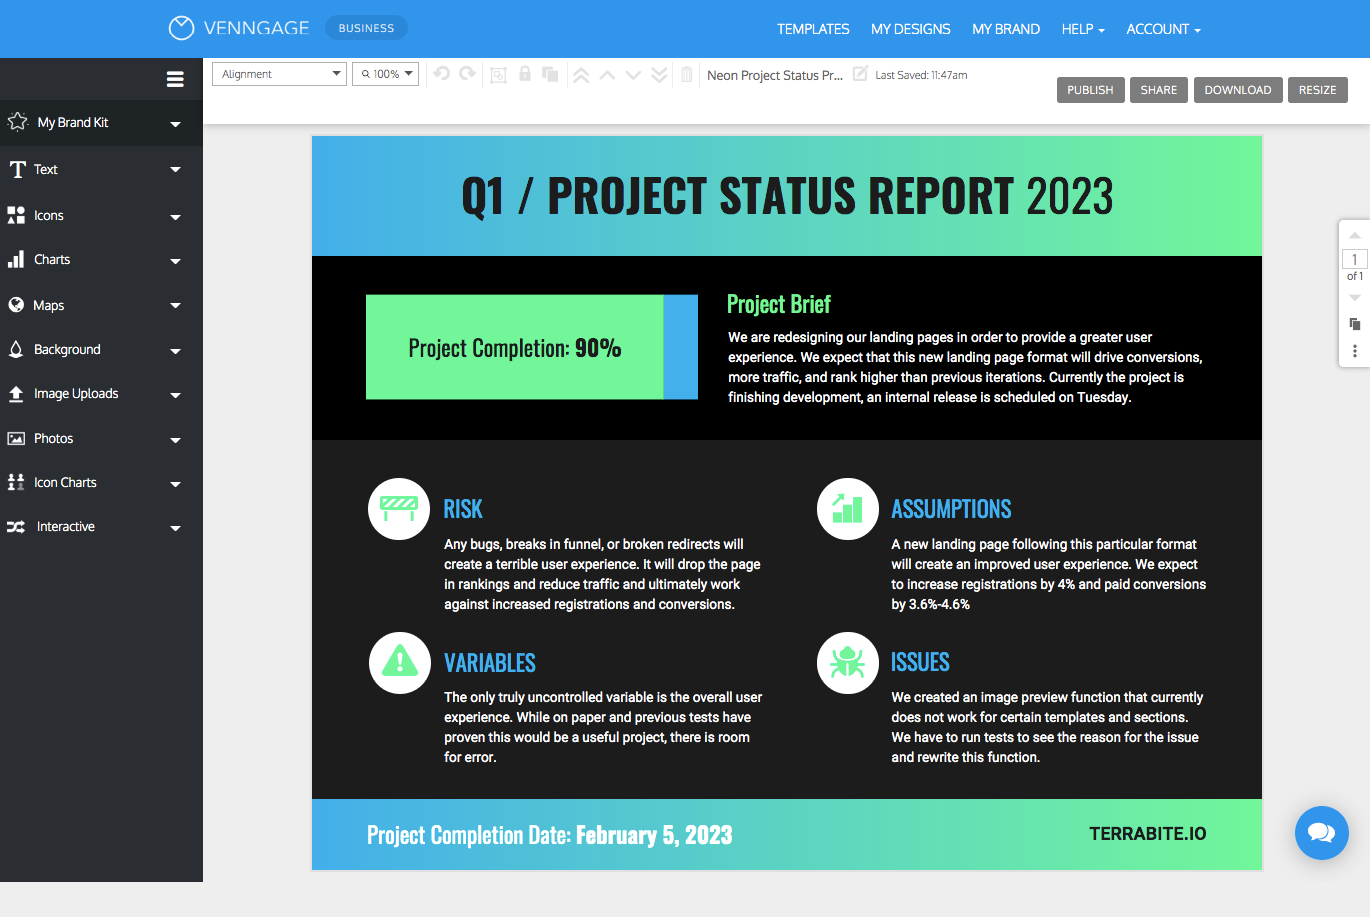Click the RESIZE button
Image resolution: width=1370 pixels, height=917 pixels.
tap(1317, 89)
